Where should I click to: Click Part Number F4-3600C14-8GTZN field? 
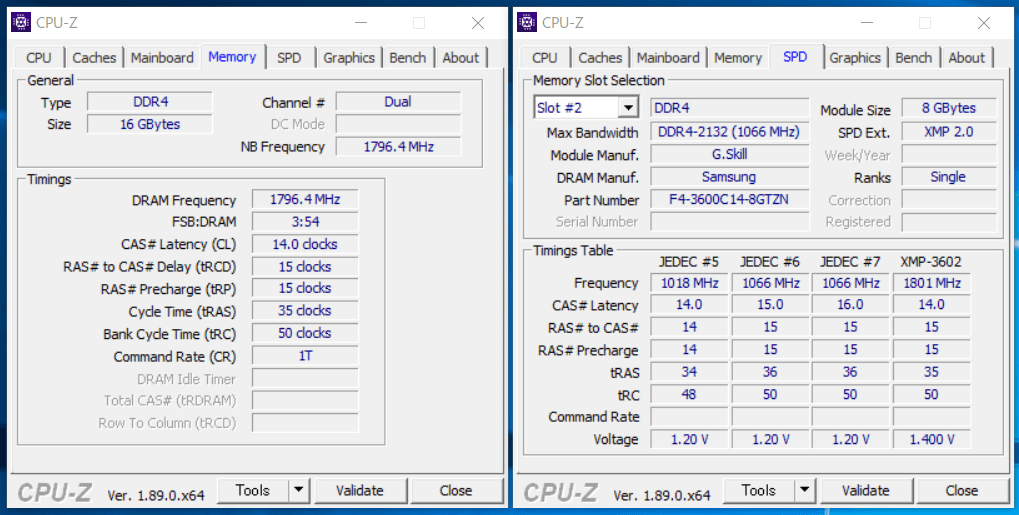tap(729, 199)
